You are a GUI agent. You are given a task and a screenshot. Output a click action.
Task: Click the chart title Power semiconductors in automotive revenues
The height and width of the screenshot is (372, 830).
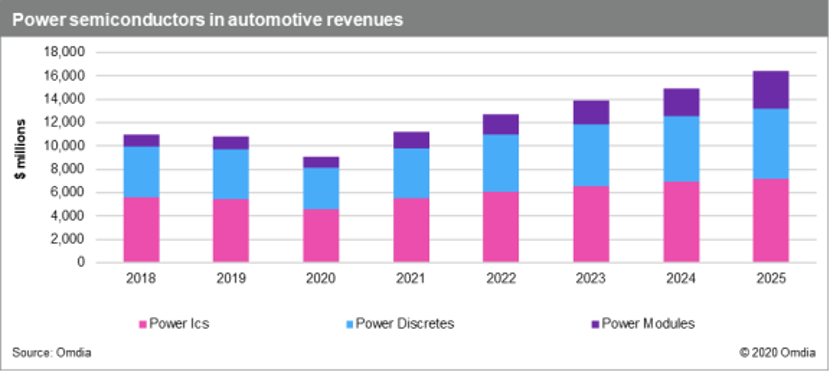(208, 20)
